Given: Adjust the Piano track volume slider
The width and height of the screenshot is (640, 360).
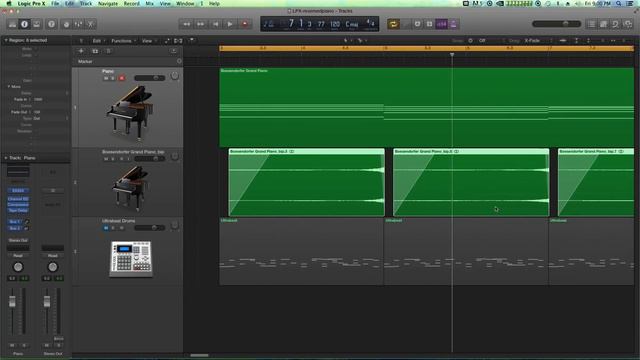Looking at the screenshot, I should pos(150,78).
